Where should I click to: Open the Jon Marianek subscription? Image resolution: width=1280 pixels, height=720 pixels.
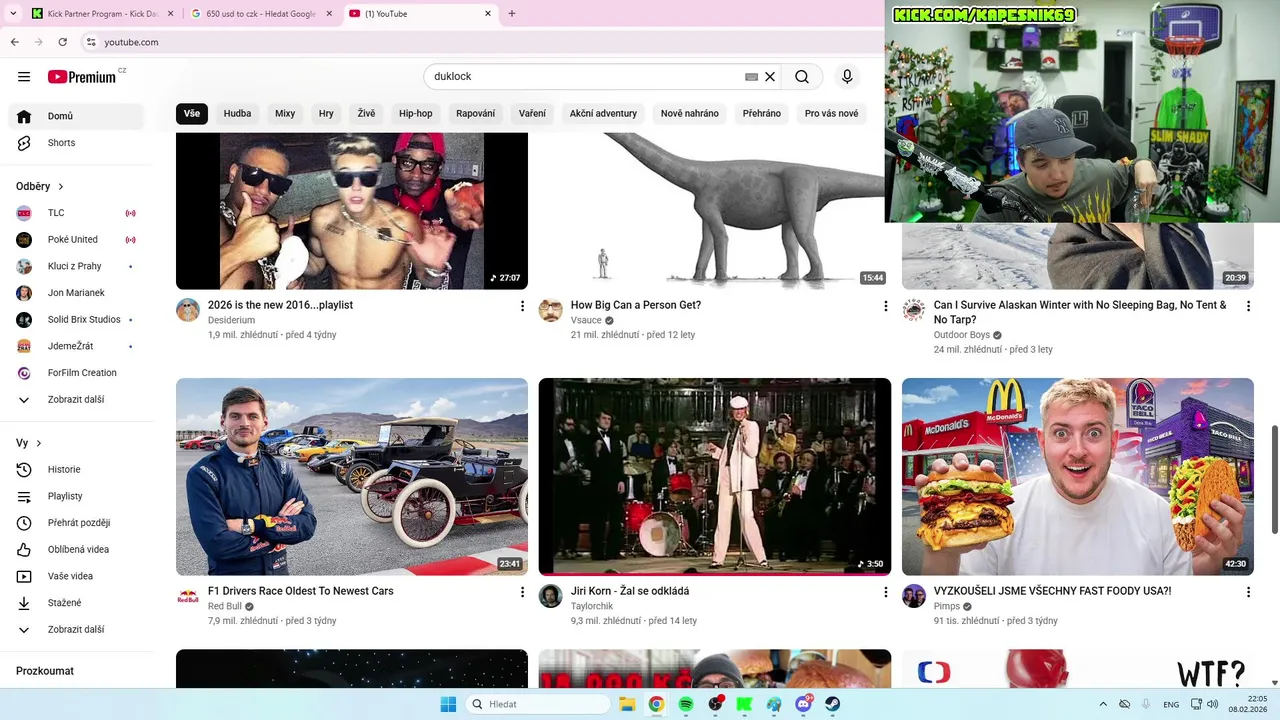(76, 293)
